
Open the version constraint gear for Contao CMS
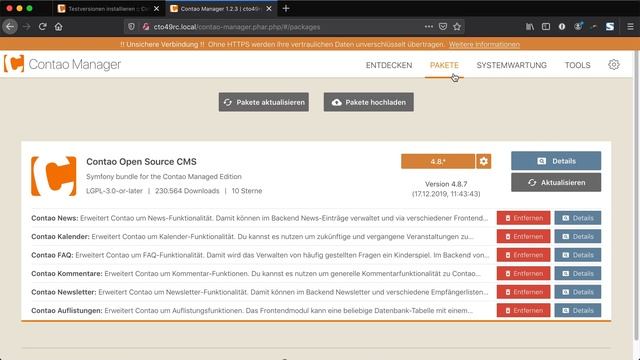[484, 161]
